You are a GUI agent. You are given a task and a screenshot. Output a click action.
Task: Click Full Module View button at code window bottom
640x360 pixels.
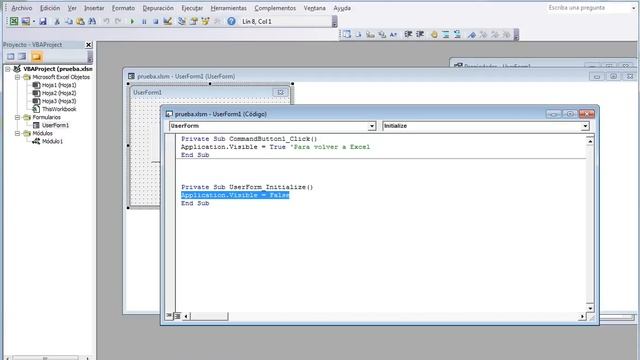point(177,316)
